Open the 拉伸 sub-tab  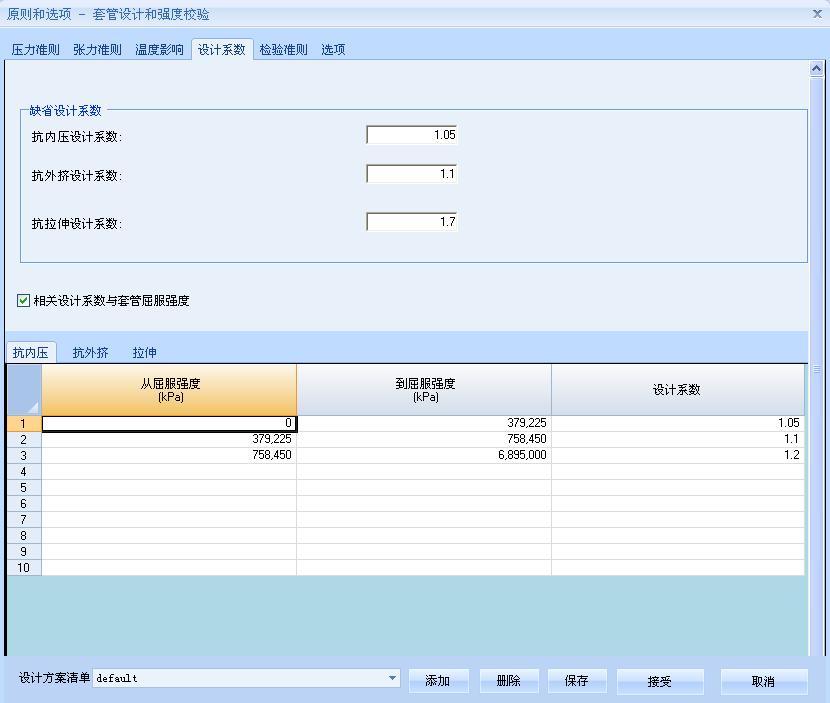point(145,353)
